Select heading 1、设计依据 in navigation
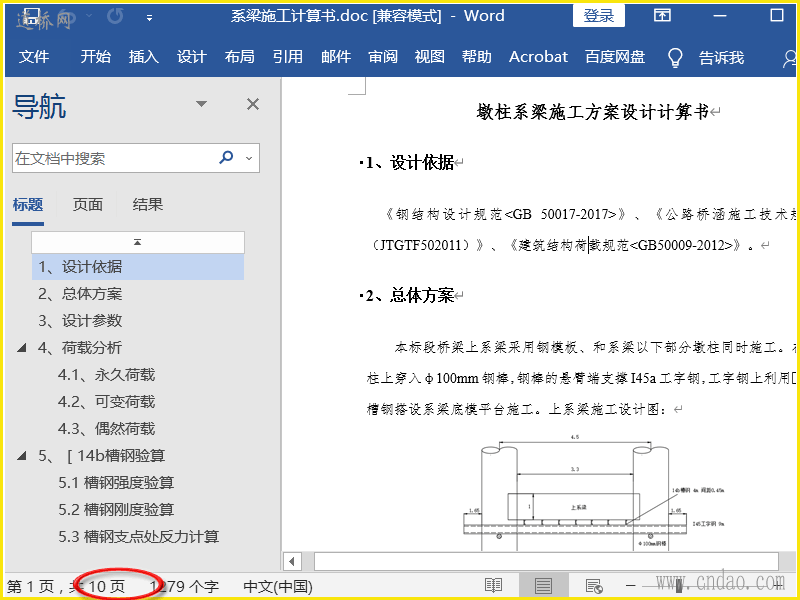 point(138,267)
